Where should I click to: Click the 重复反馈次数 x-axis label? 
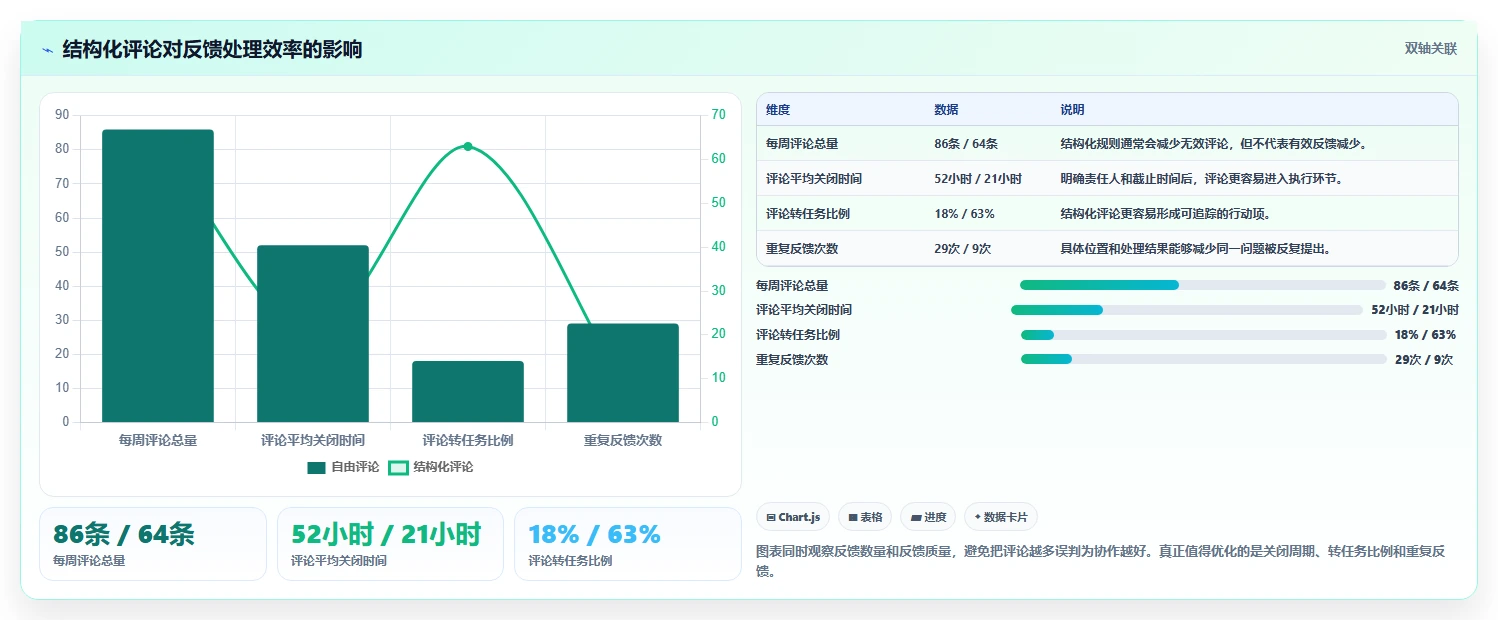(623, 440)
